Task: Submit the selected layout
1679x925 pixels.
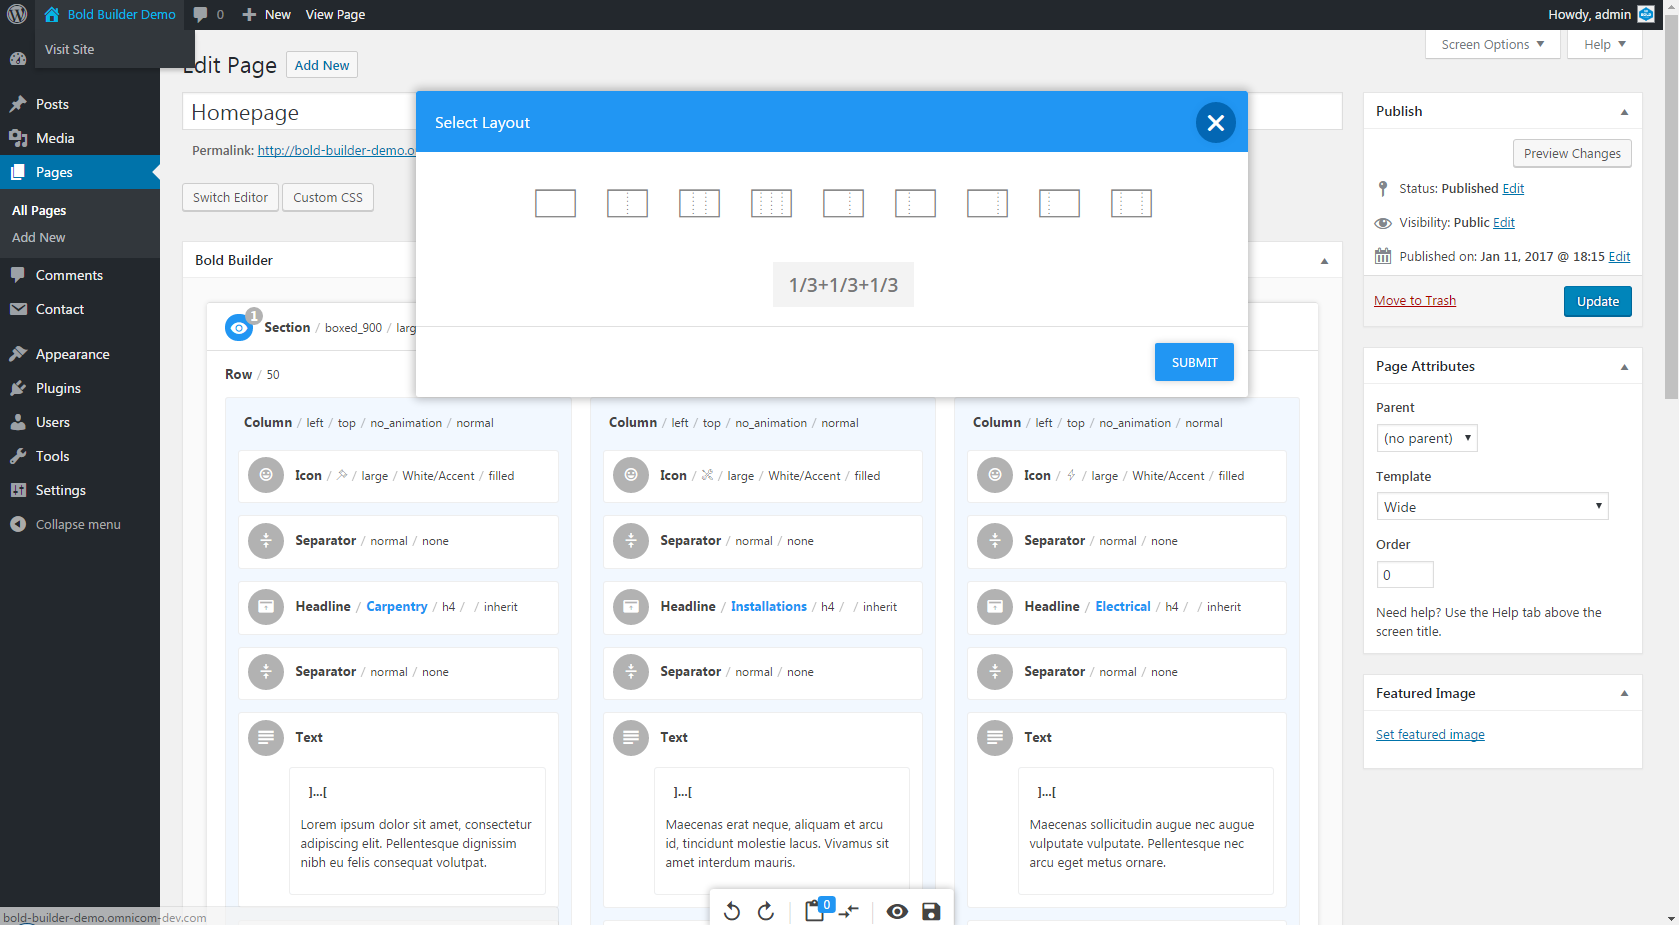Action: [1194, 362]
